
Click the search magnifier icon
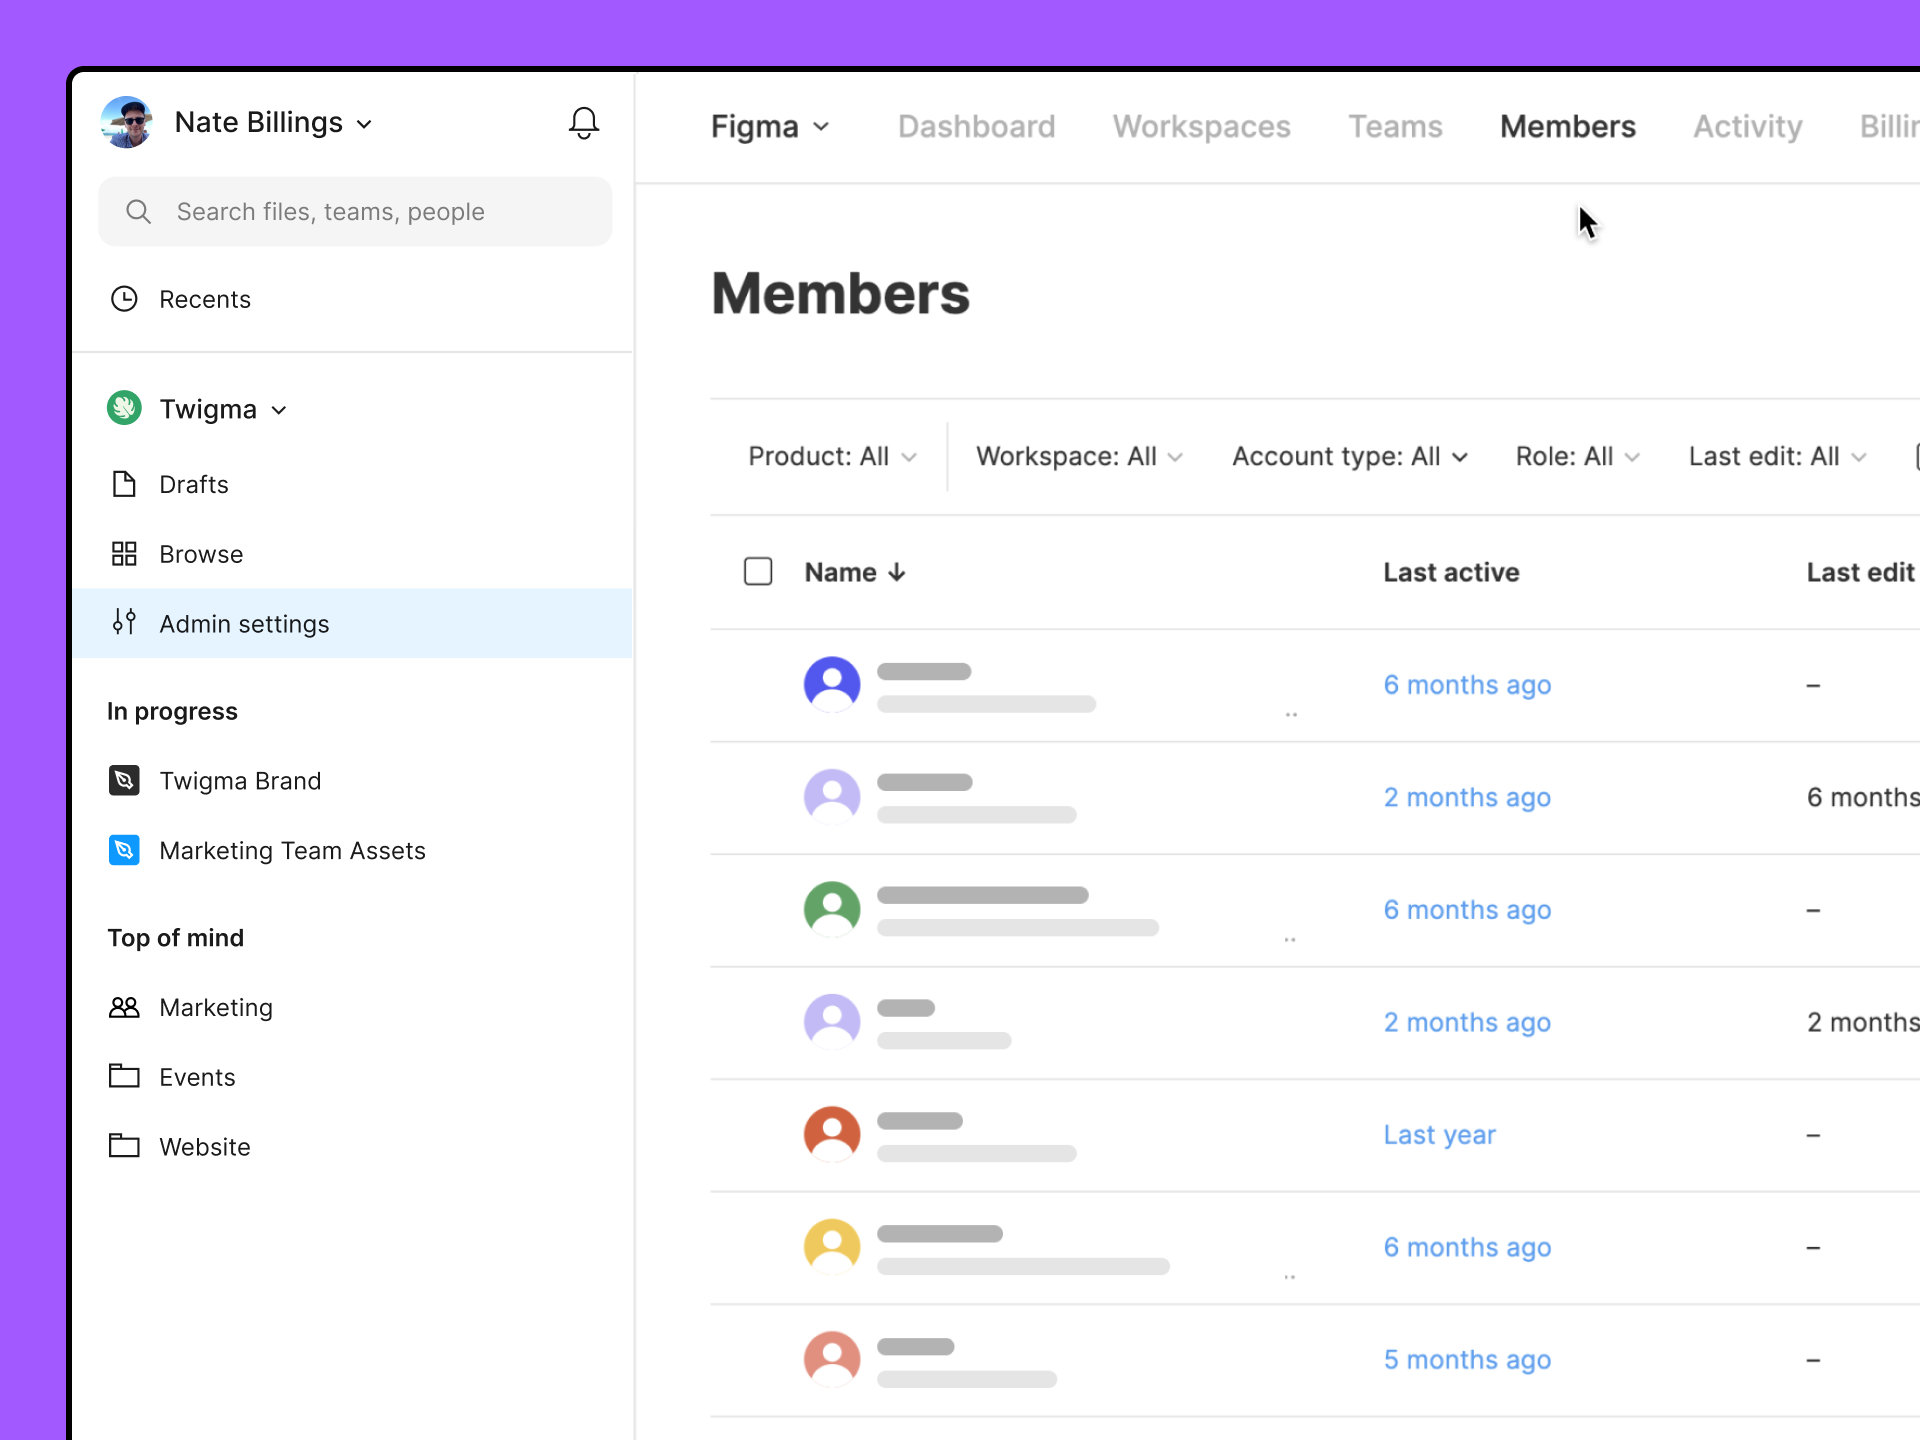tap(138, 211)
